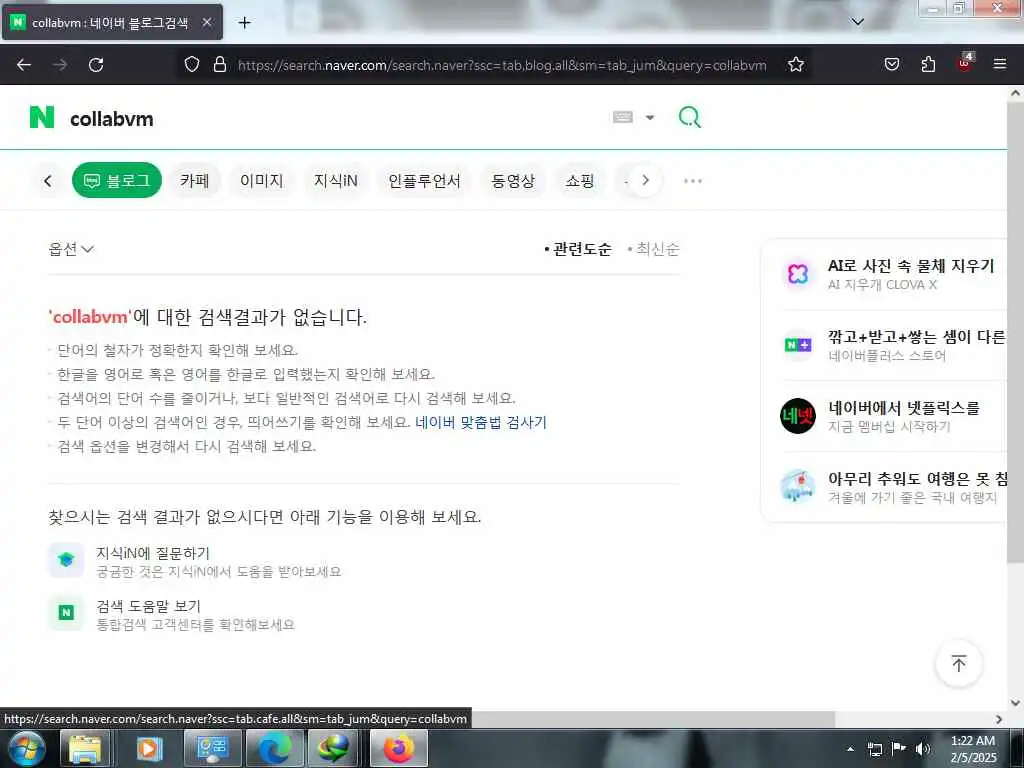This screenshot has width=1024, height=768.
Task: Click the vertical scrollbar down arrow
Action: pyautogui.click(x=1016, y=703)
